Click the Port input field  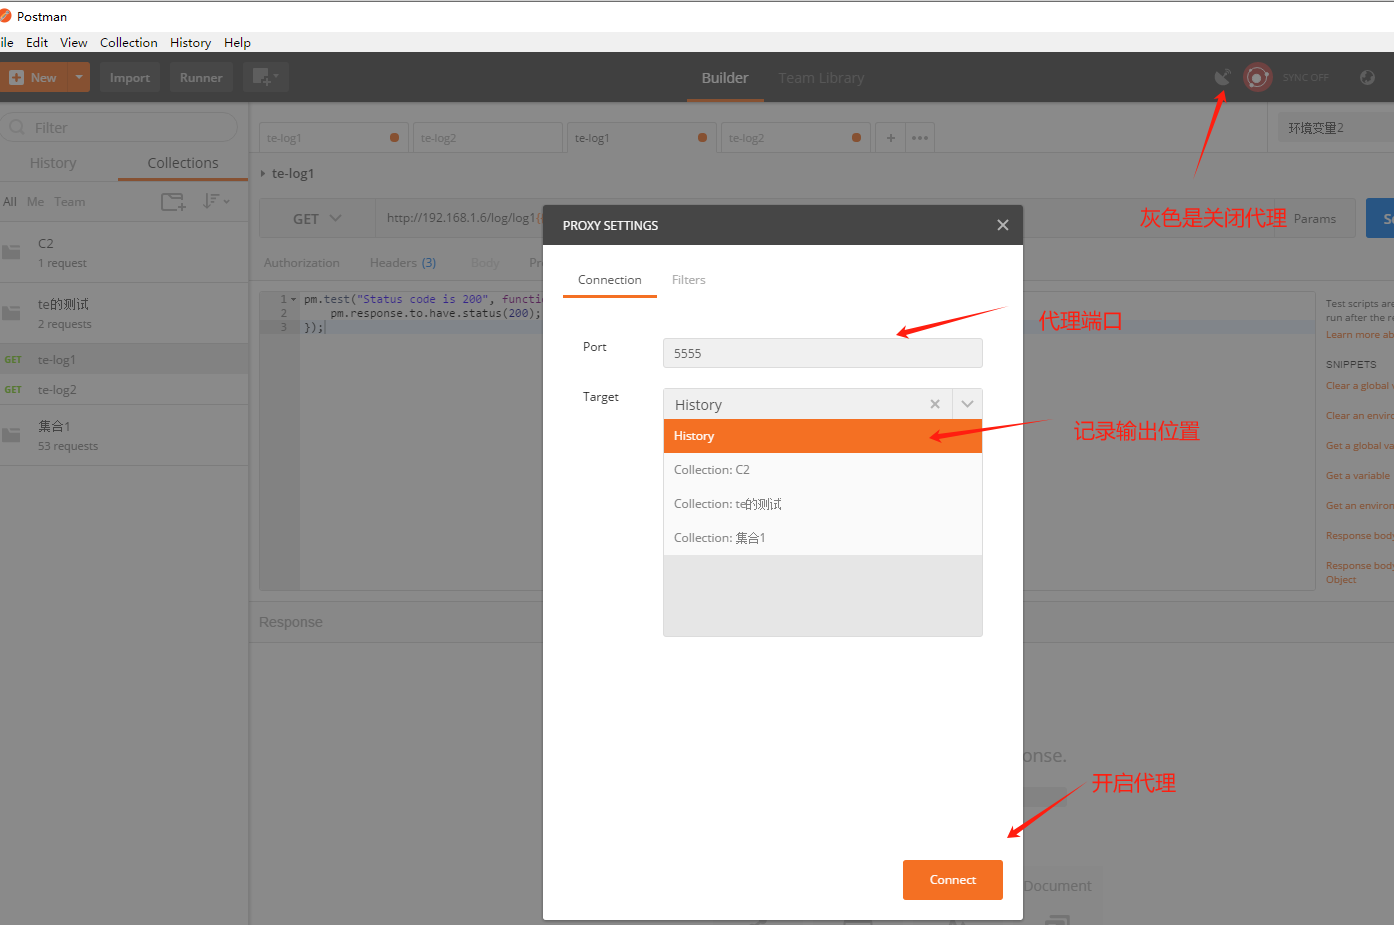pyautogui.click(x=823, y=353)
